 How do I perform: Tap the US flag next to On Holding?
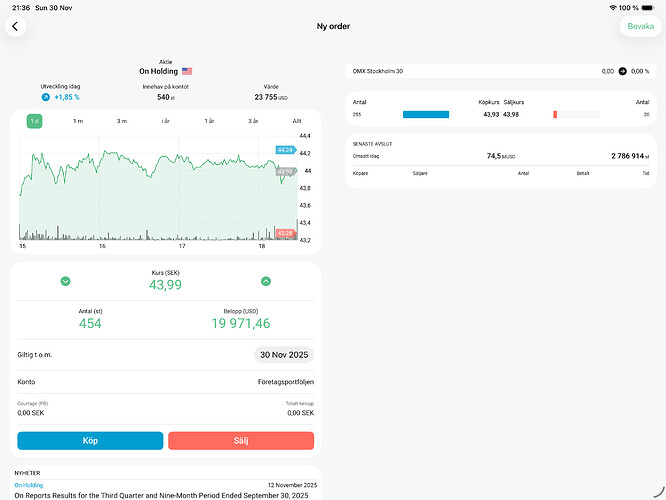[x=187, y=72]
